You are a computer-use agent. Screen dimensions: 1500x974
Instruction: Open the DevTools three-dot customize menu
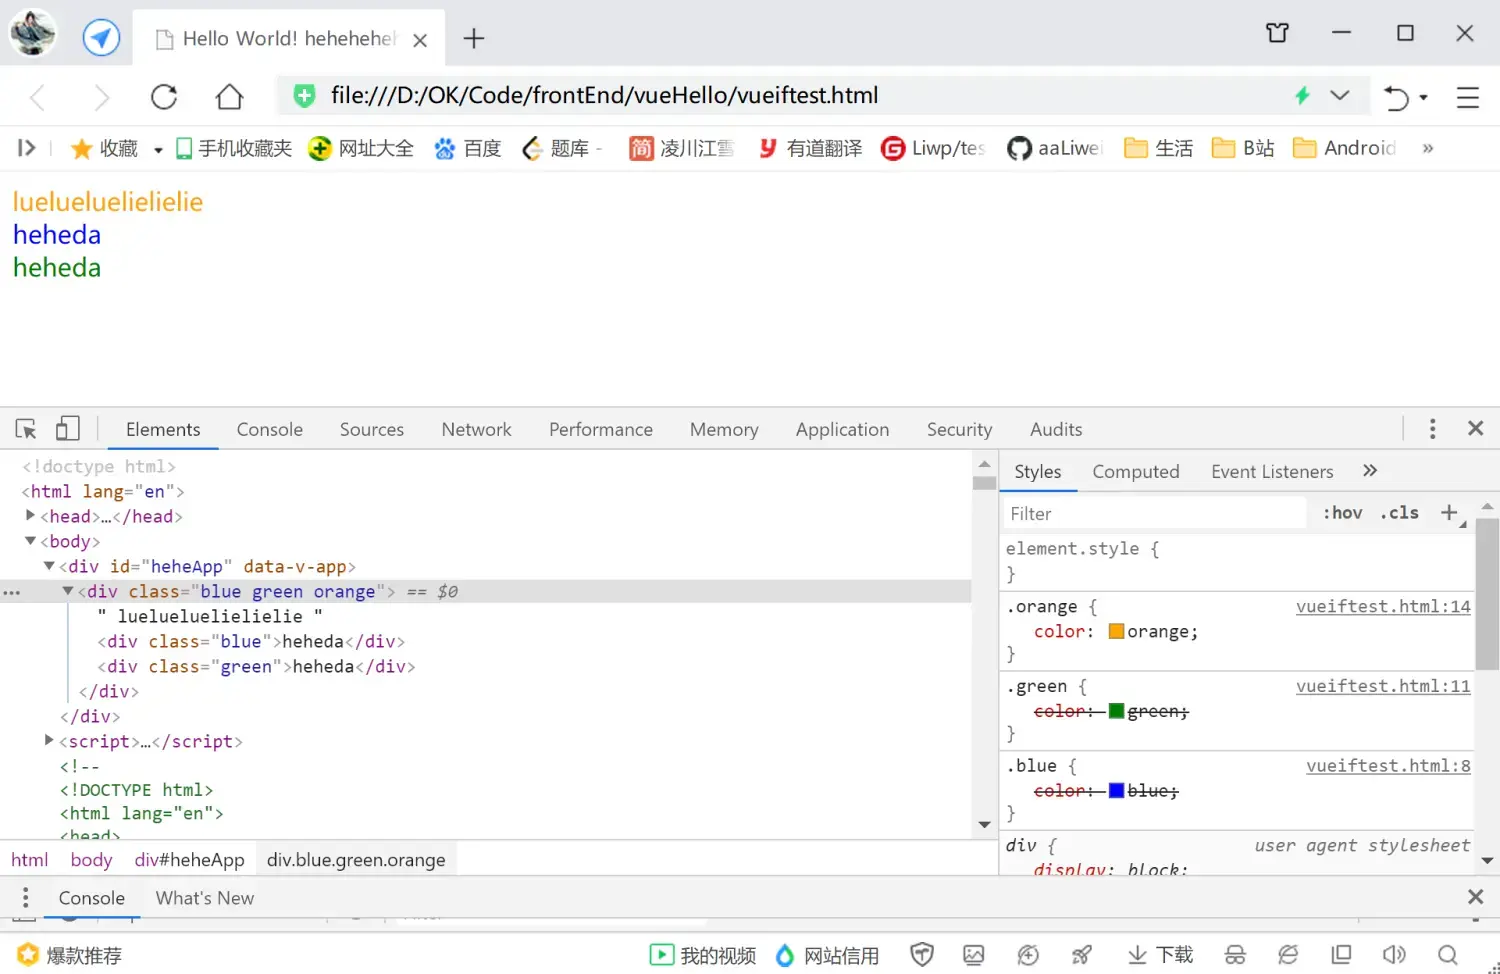pyautogui.click(x=1432, y=429)
